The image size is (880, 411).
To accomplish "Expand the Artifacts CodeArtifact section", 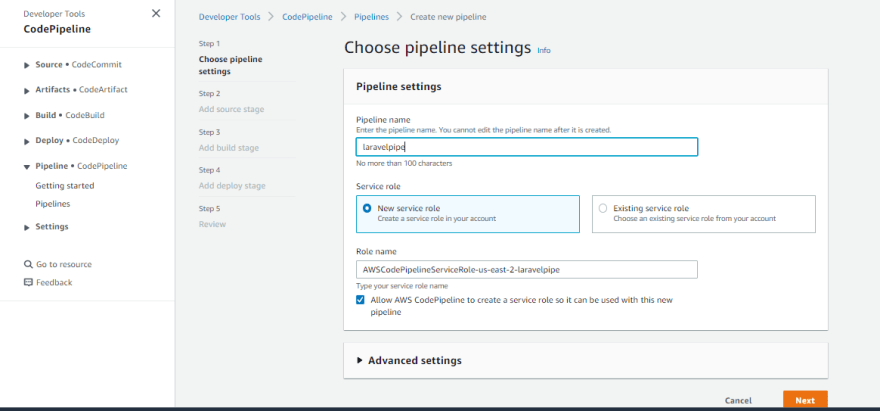I will pos(26,90).
